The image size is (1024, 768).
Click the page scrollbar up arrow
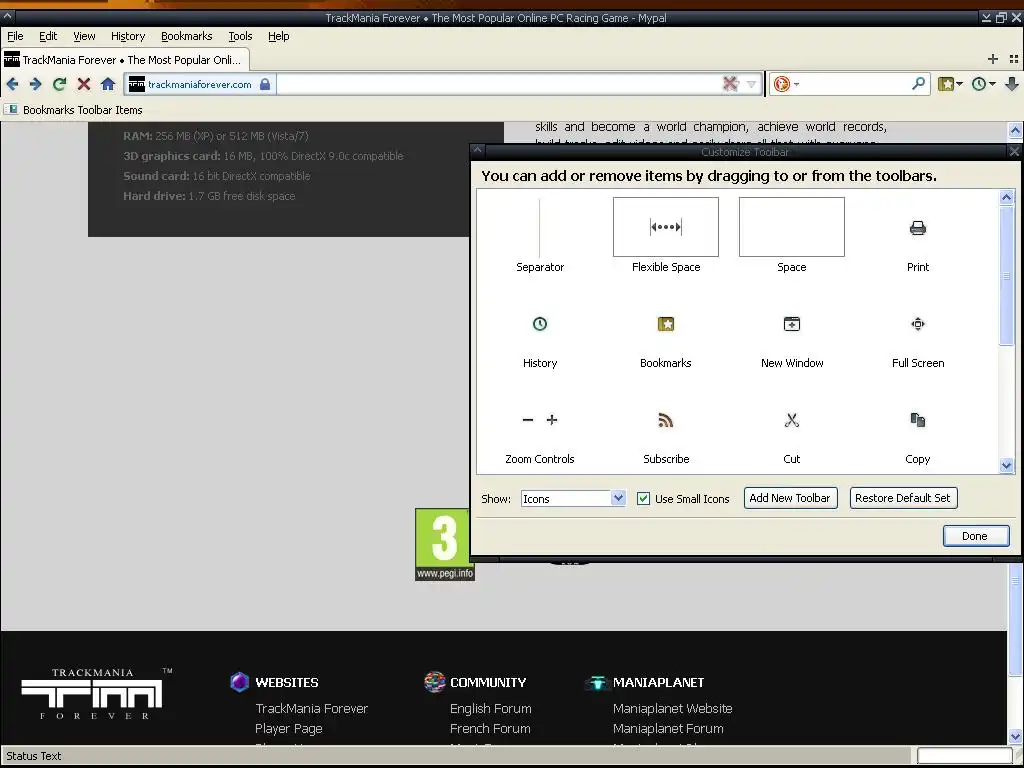point(1016,130)
